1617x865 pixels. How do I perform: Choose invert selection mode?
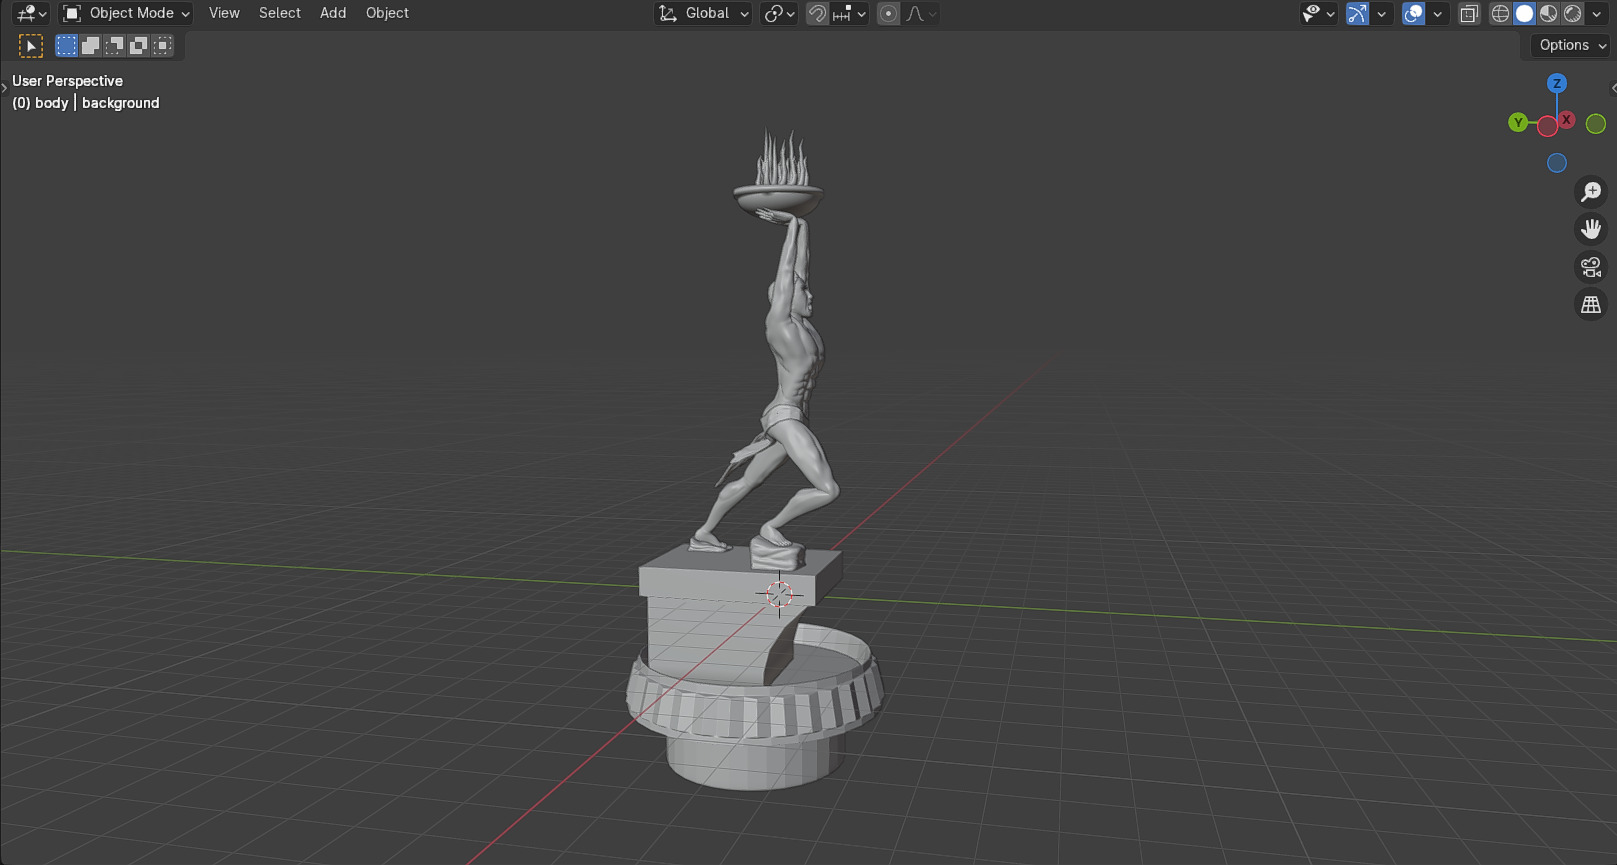point(138,45)
